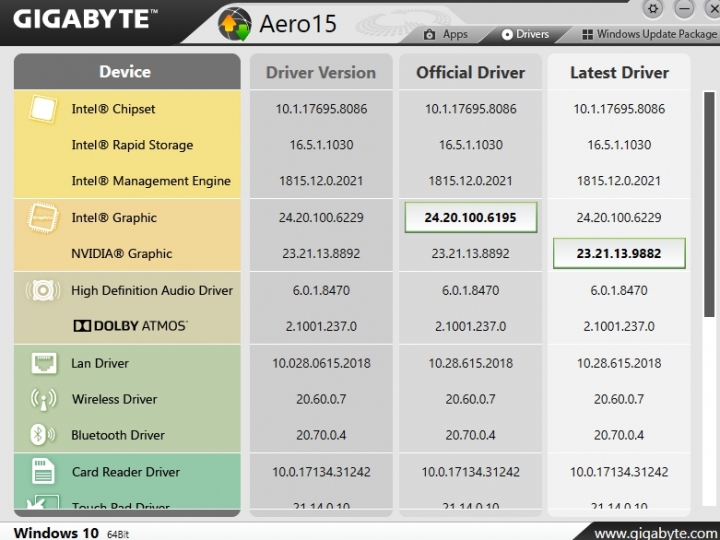Click the Lan Driver ethernet icon
720x540 pixels.
pos(44,363)
